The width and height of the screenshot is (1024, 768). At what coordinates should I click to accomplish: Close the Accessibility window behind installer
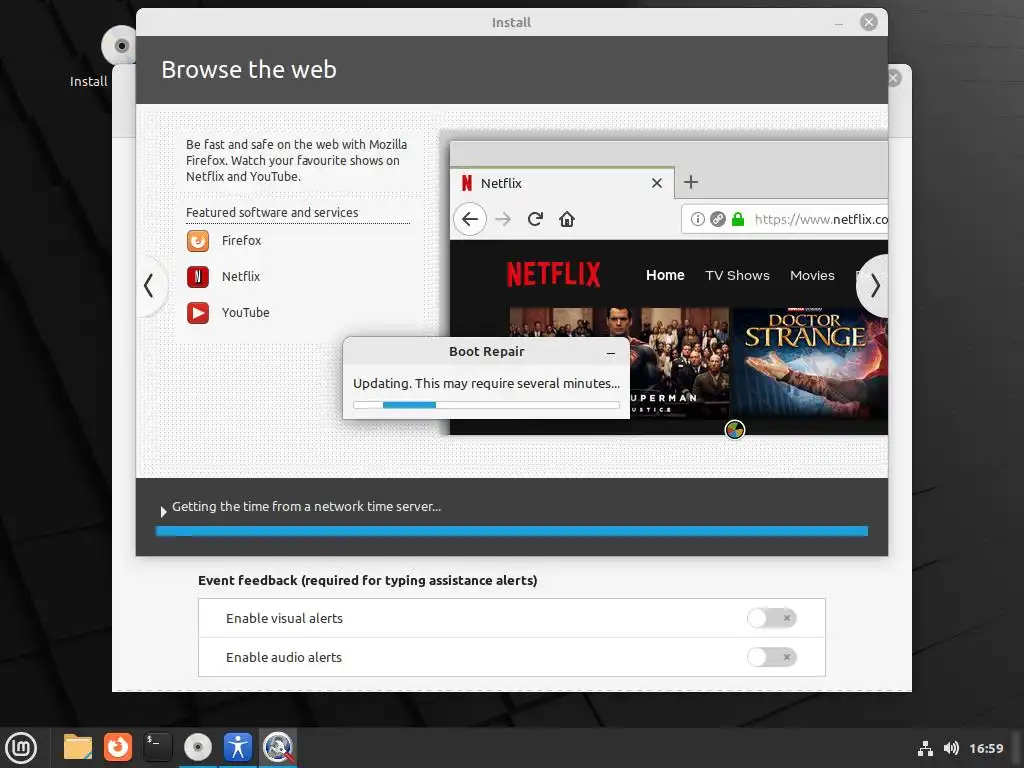click(894, 78)
